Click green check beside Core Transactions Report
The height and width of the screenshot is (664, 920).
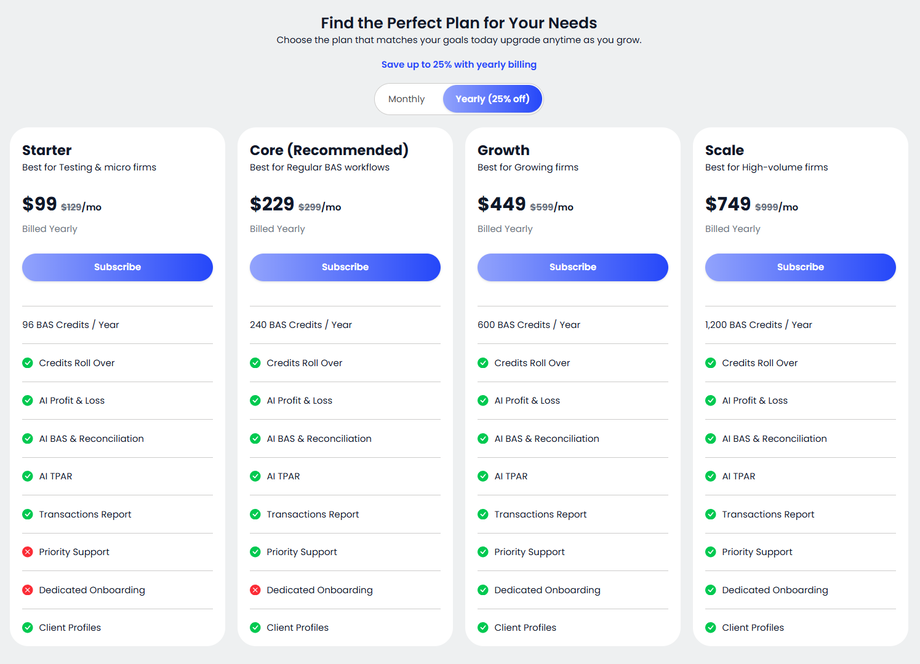256,514
